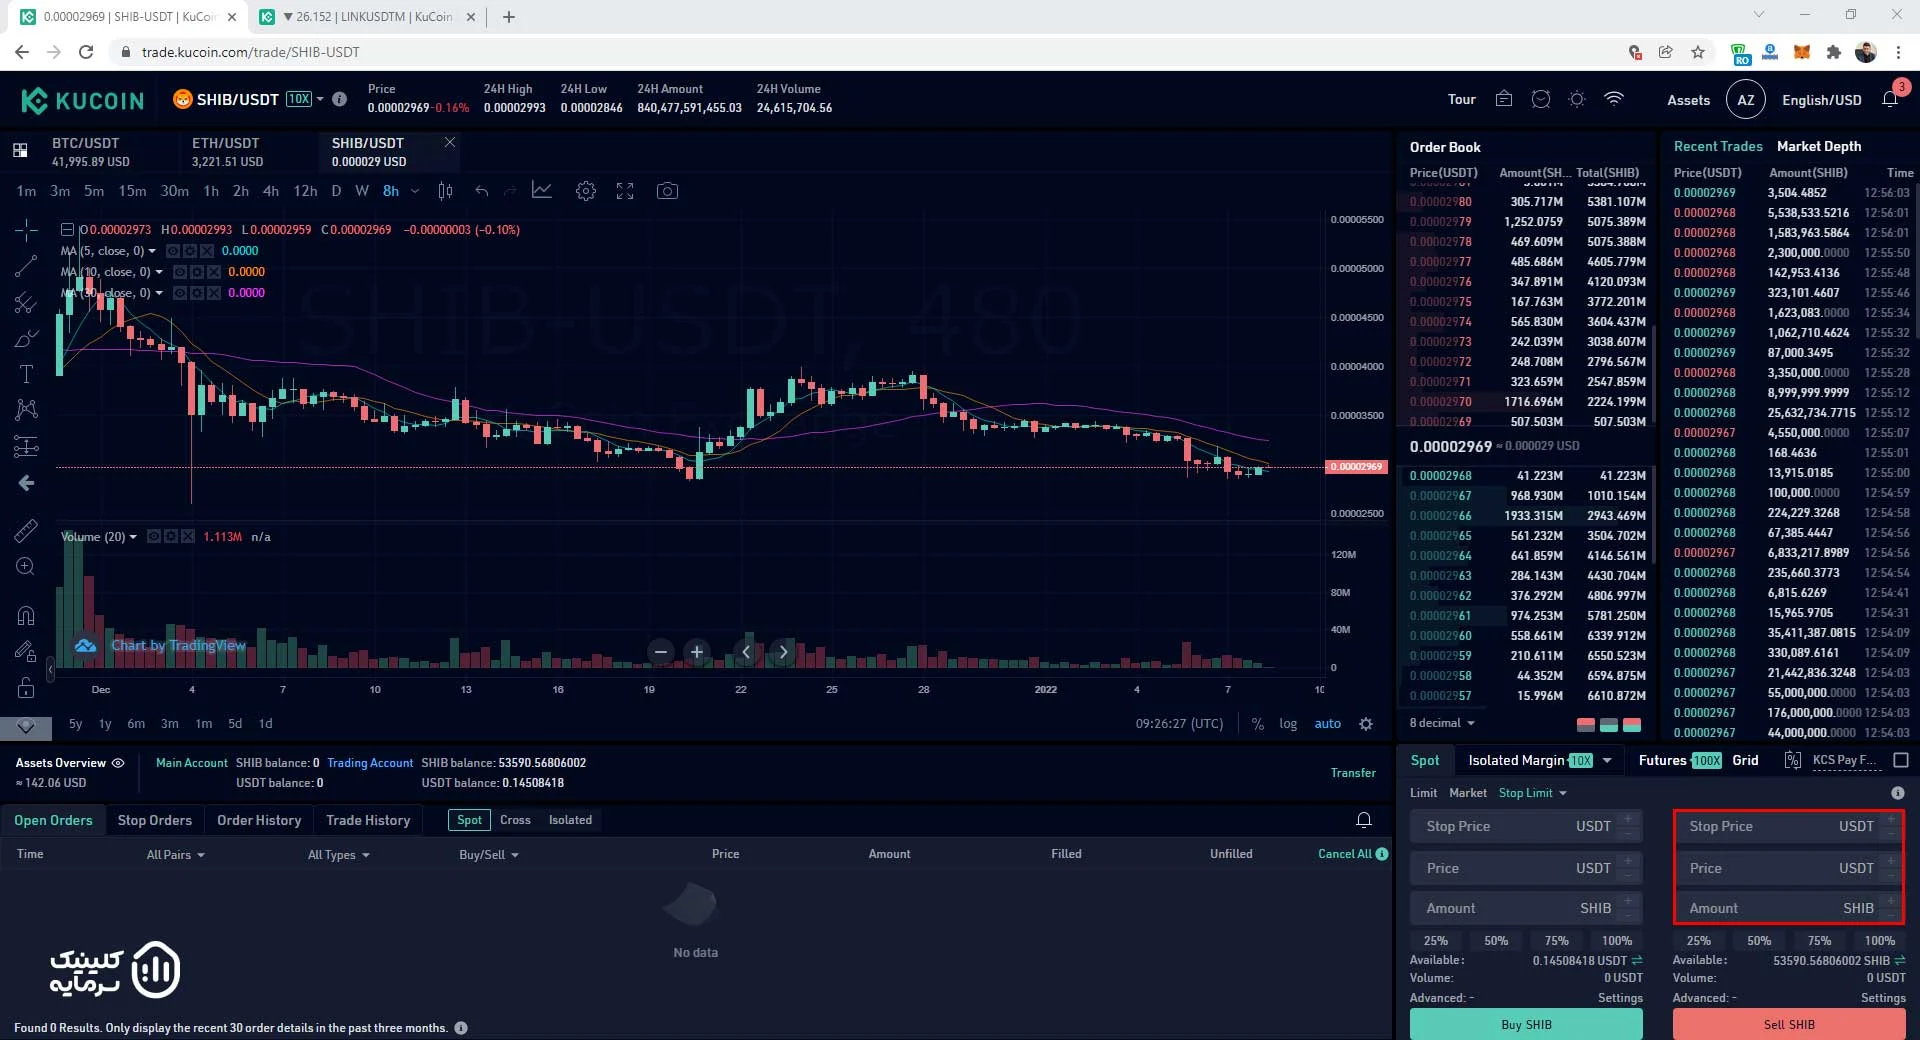Select the text annotation tool
The image size is (1920, 1040).
pos(26,374)
